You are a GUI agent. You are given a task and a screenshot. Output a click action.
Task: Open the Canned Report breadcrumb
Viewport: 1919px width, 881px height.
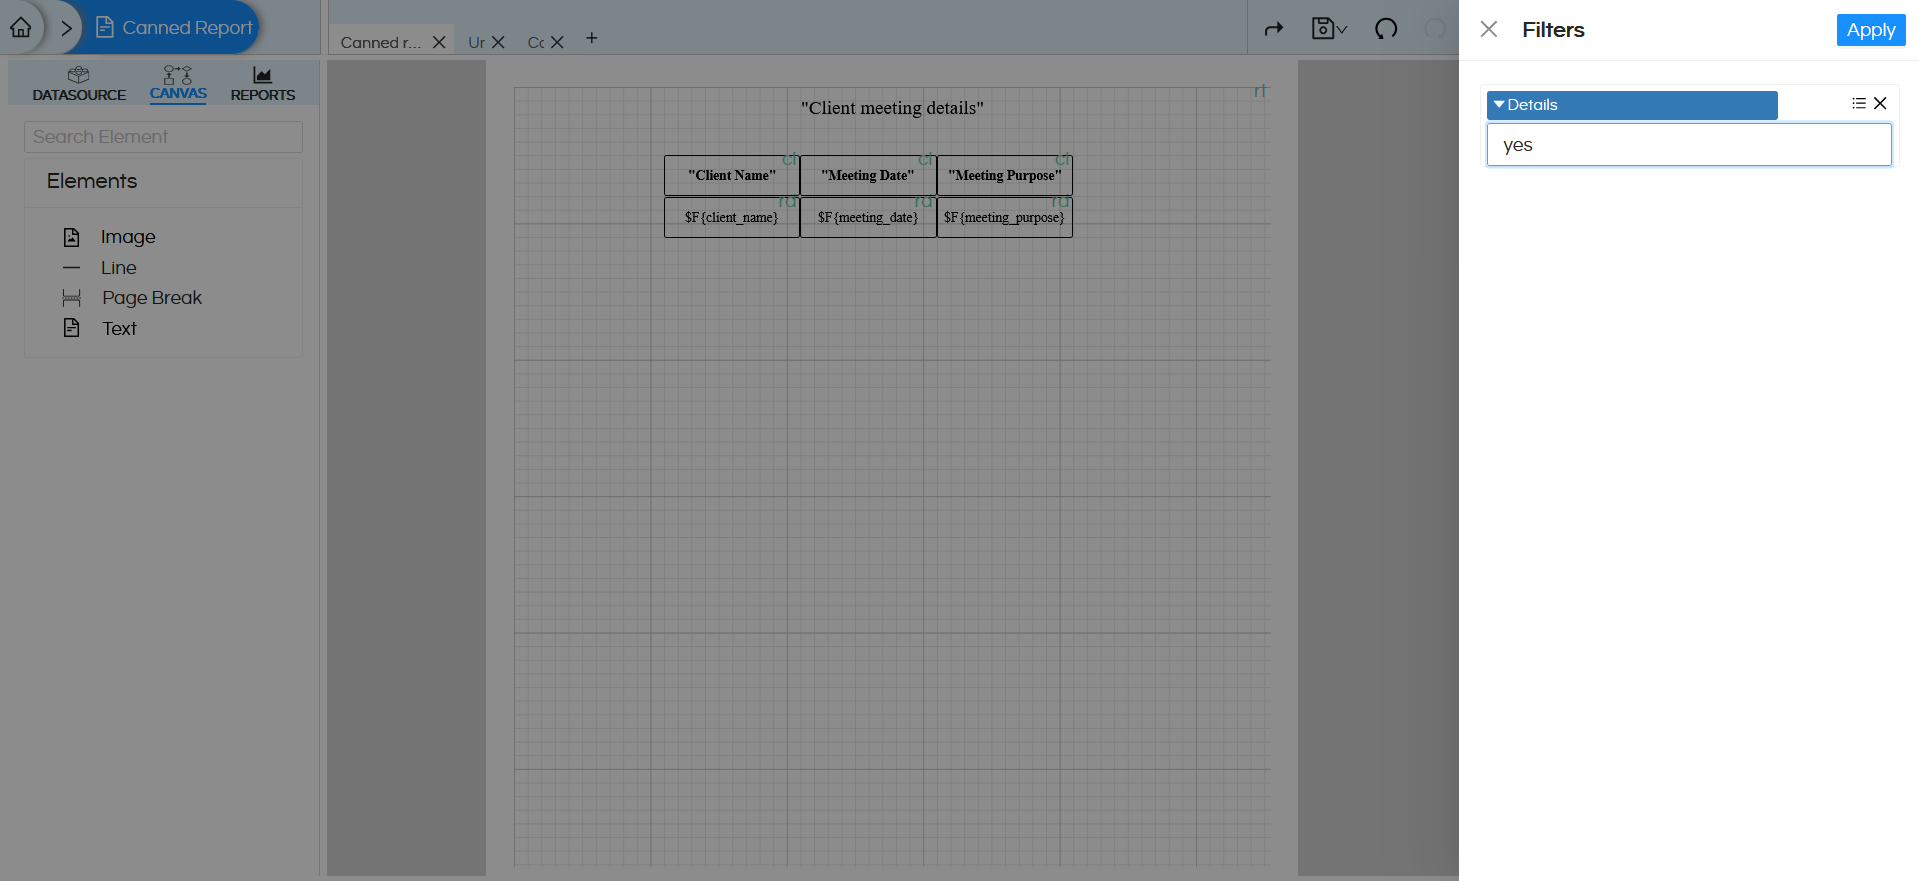174,28
